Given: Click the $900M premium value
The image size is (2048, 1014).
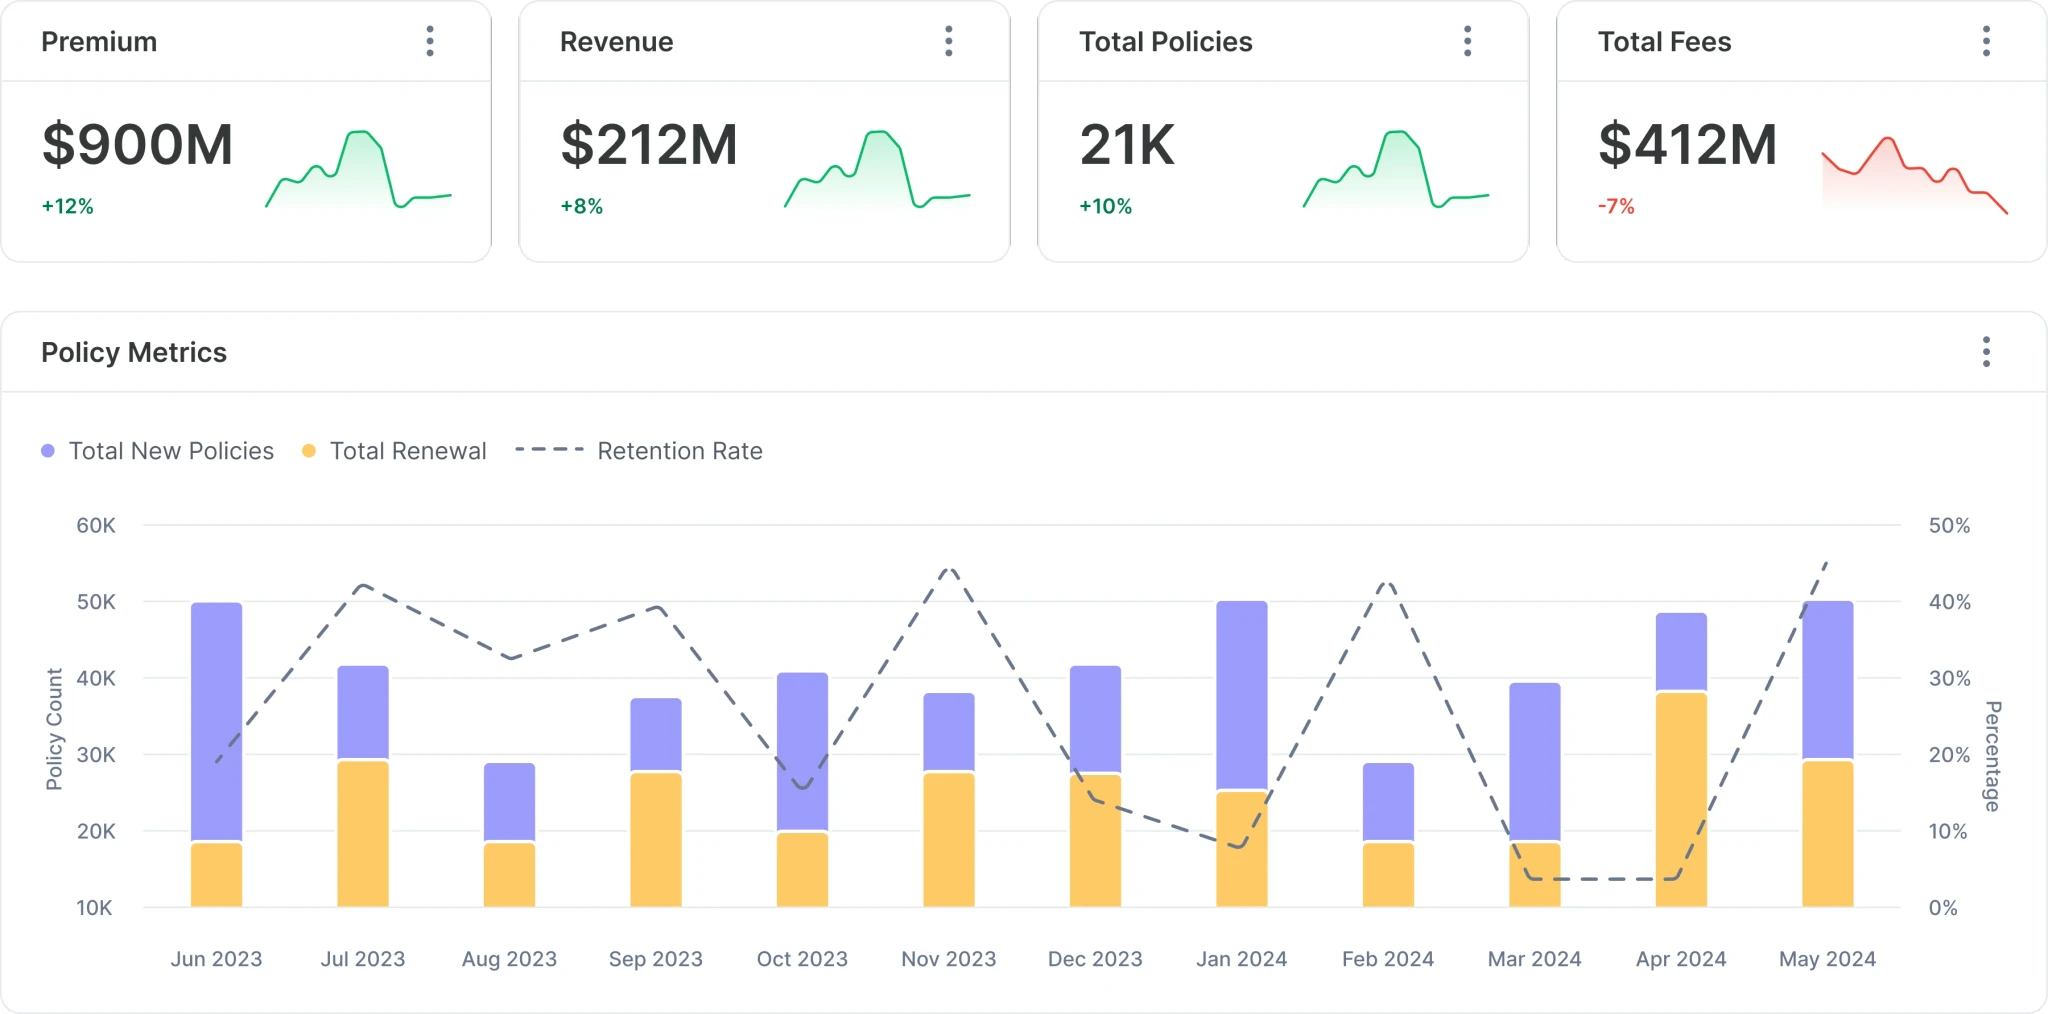Looking at the screenshot, I should pos(137,145).
